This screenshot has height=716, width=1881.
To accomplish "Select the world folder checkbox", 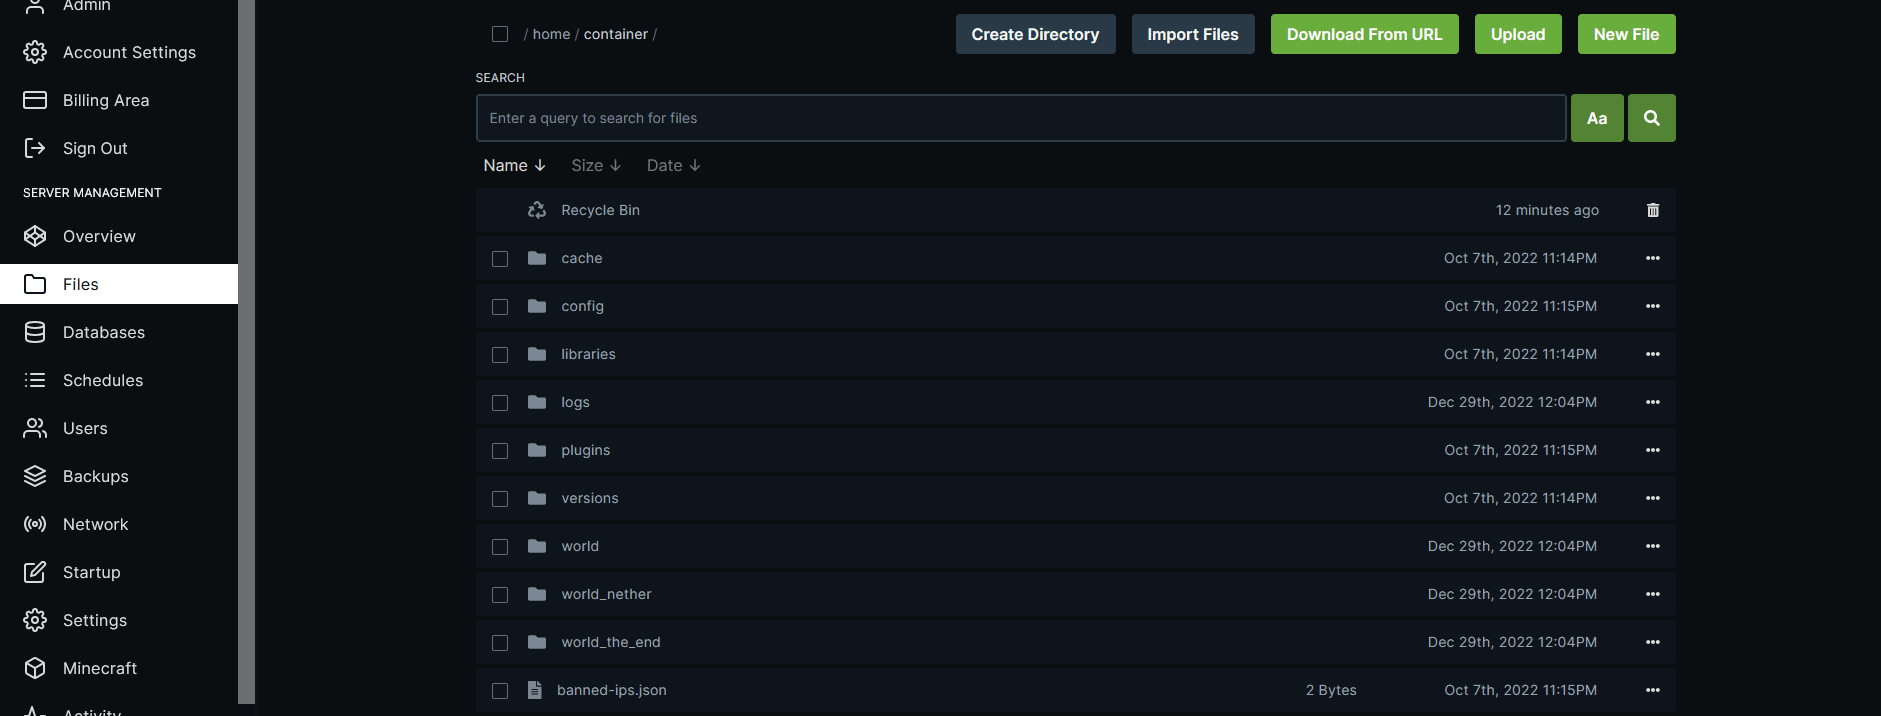I will (x=500, y=547).
